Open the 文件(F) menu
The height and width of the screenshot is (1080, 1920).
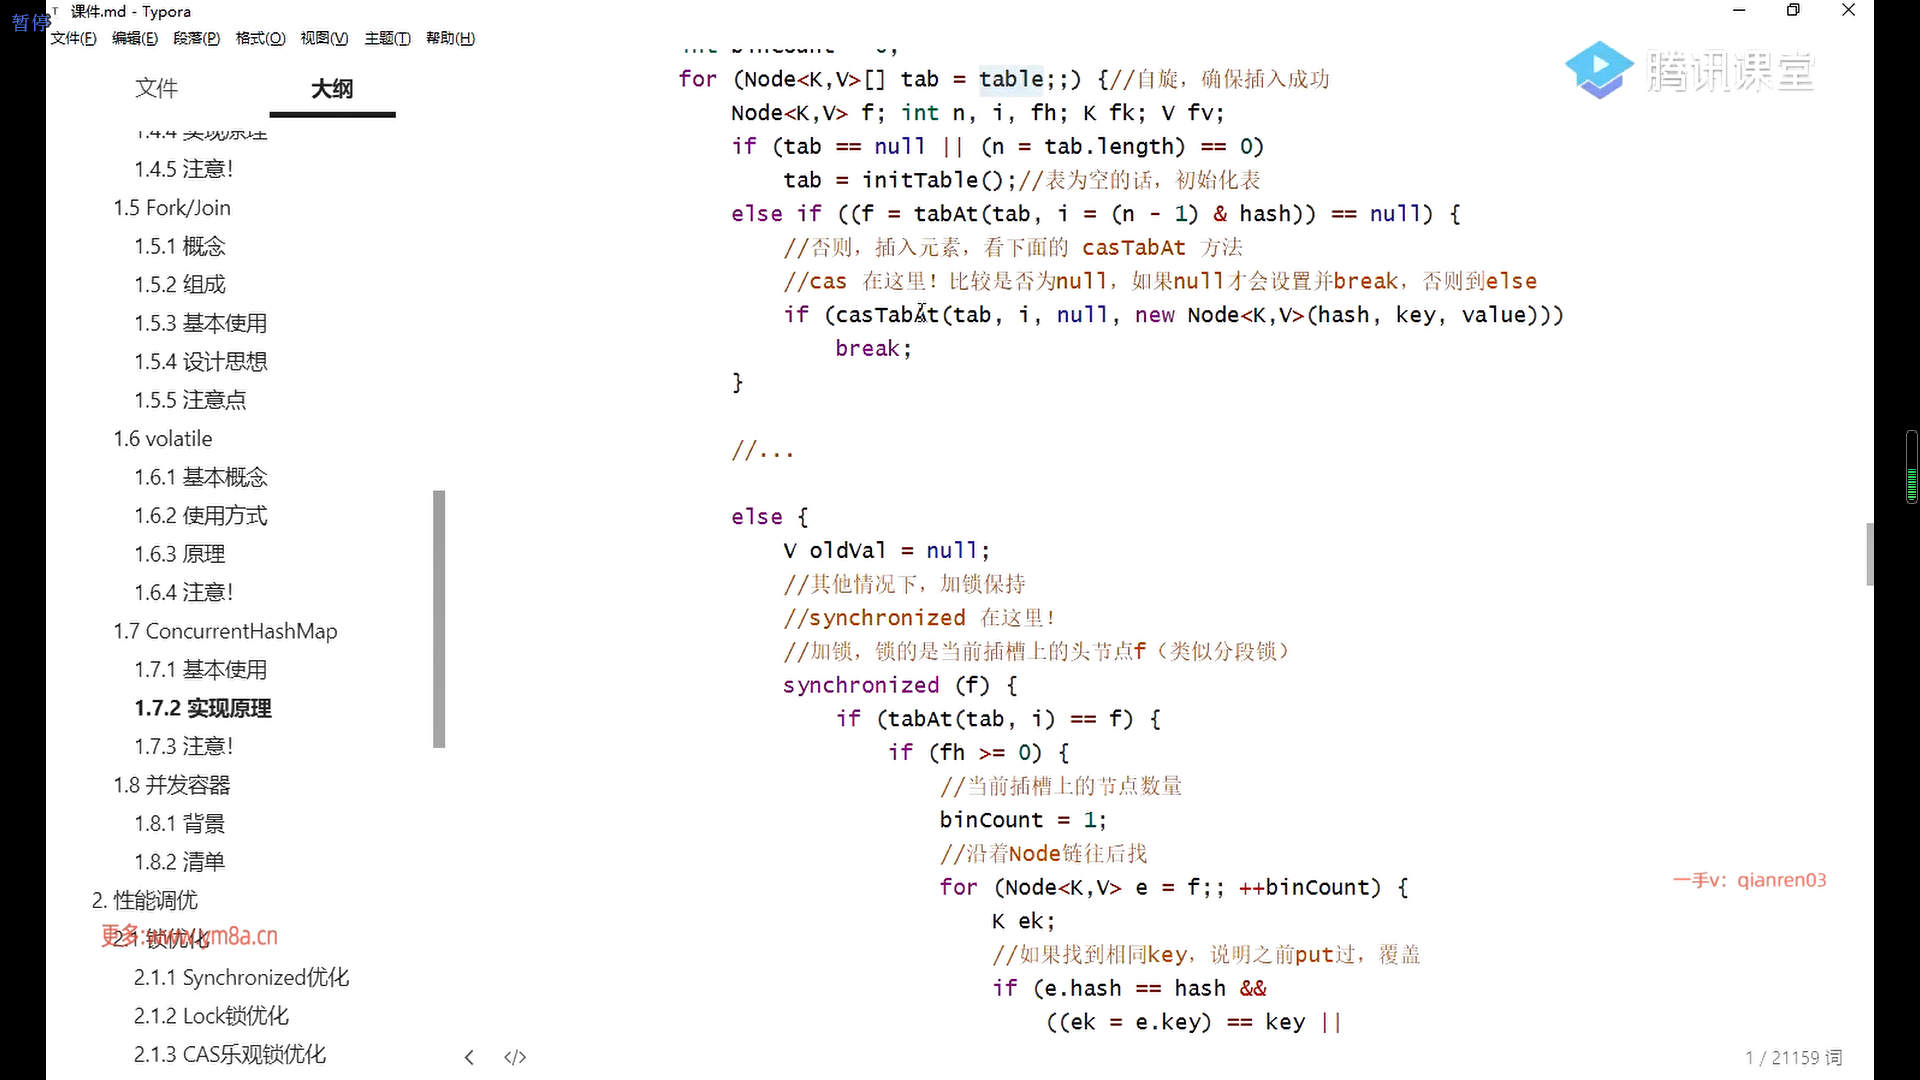click(x=73, y=38)
